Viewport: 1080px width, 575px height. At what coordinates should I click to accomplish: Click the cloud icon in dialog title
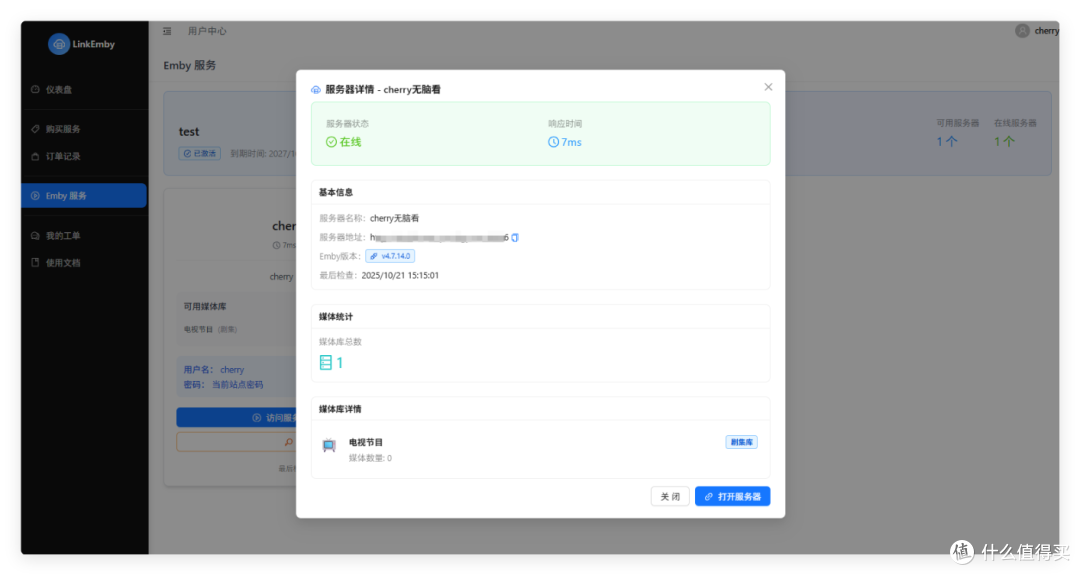(315, 90)
